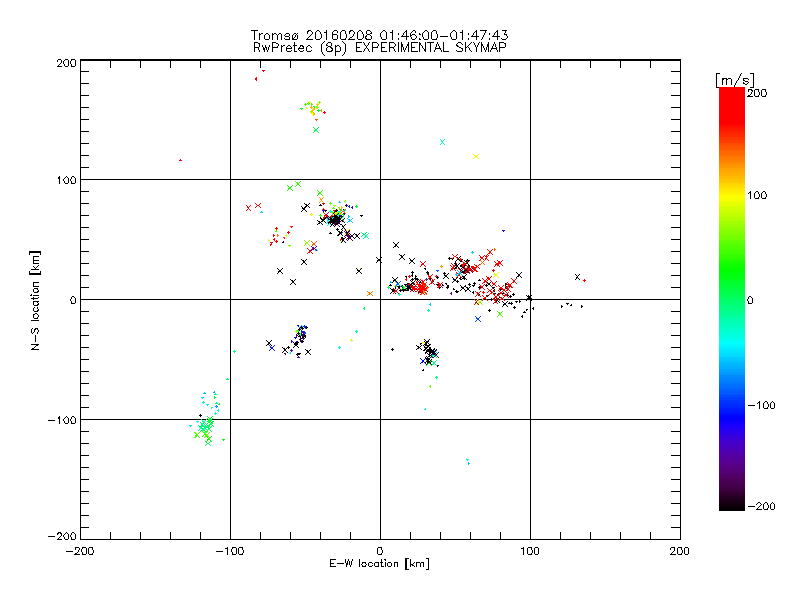The image size is (800, 600).
Task: Click the black x marker near the far right edge
Action: (x=578, y=277)
